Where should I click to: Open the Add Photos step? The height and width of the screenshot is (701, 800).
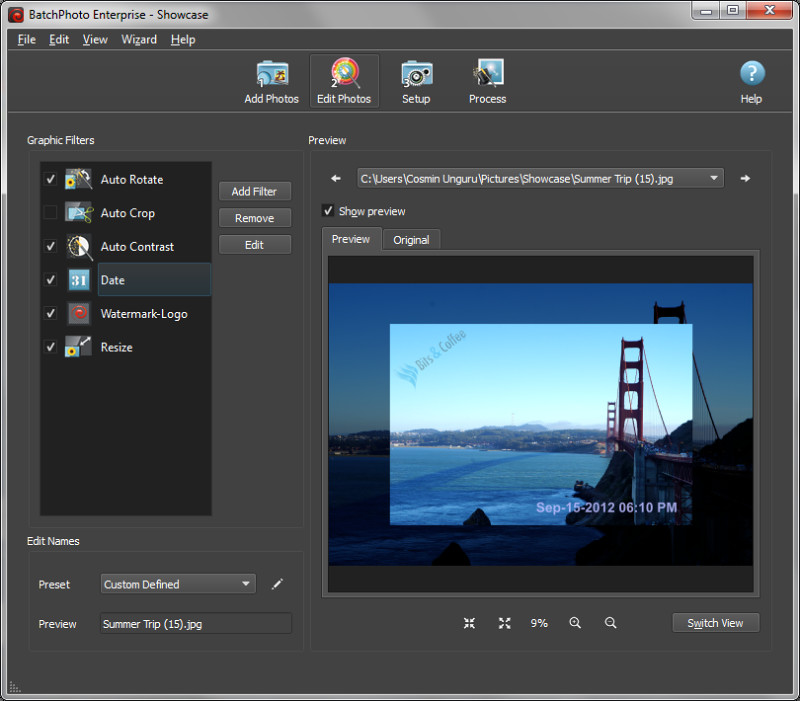271,82
